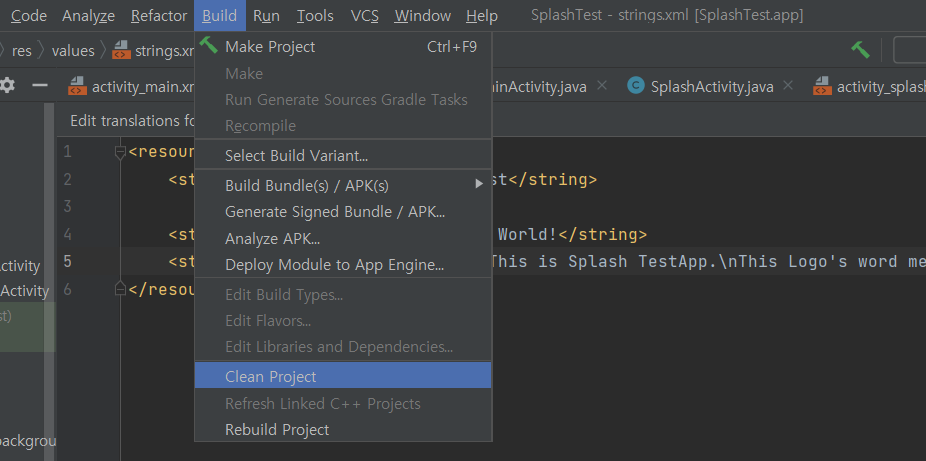
Task: Close the MainActivity.java tab
Action: pos(602,86)
